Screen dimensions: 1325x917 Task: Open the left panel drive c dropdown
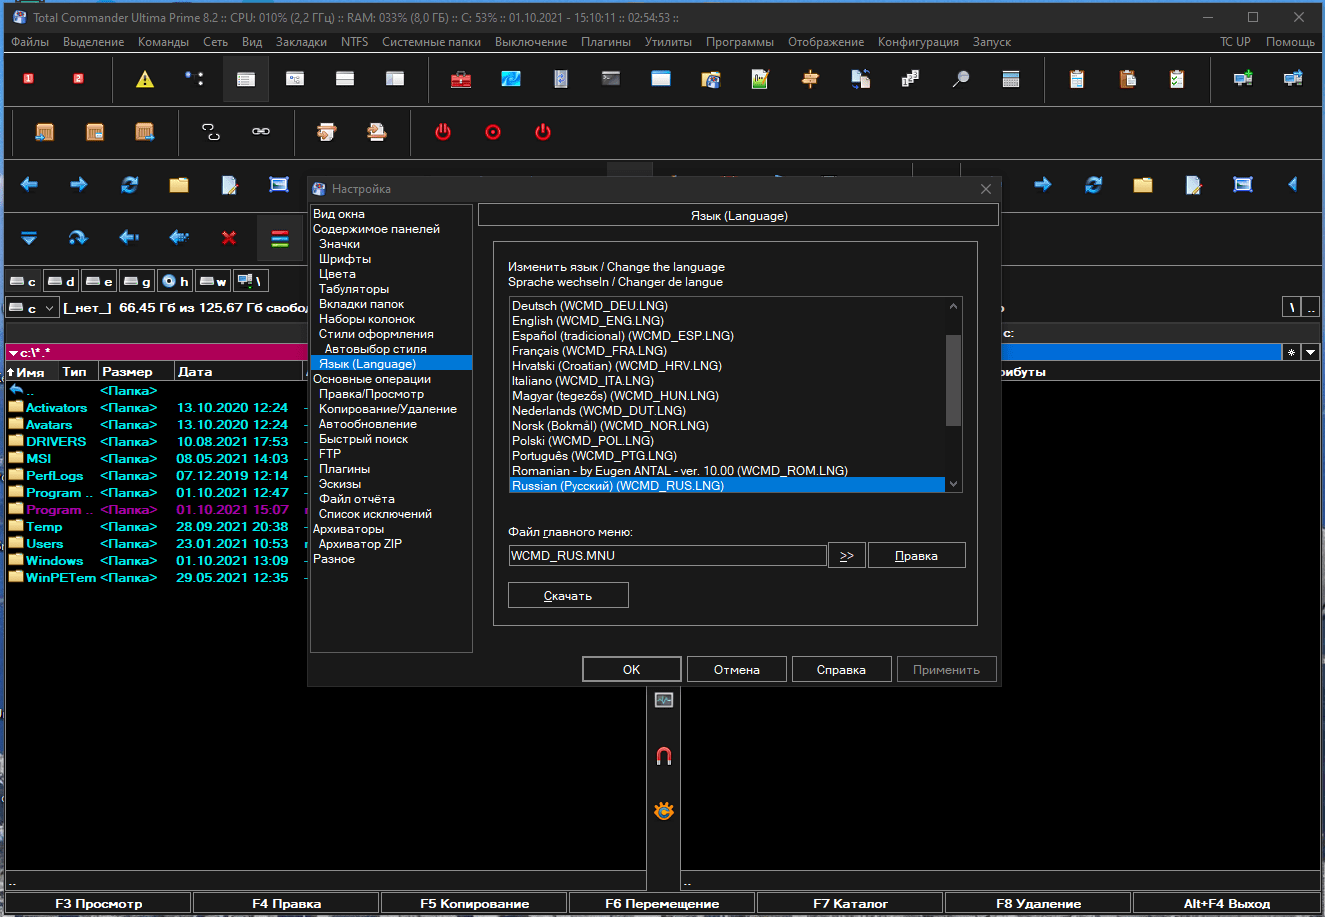33,308
